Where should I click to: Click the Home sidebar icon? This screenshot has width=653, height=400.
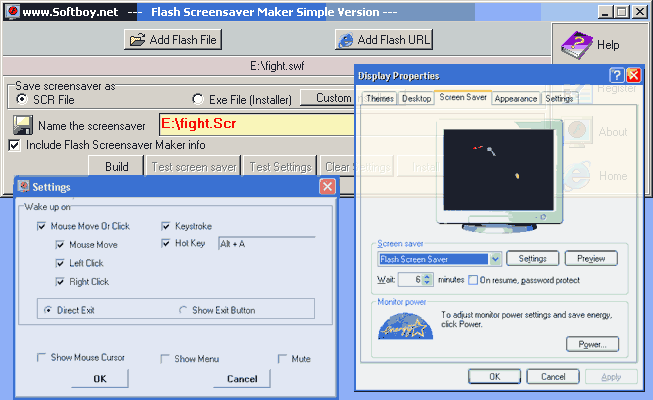click(x=576, y=175)
